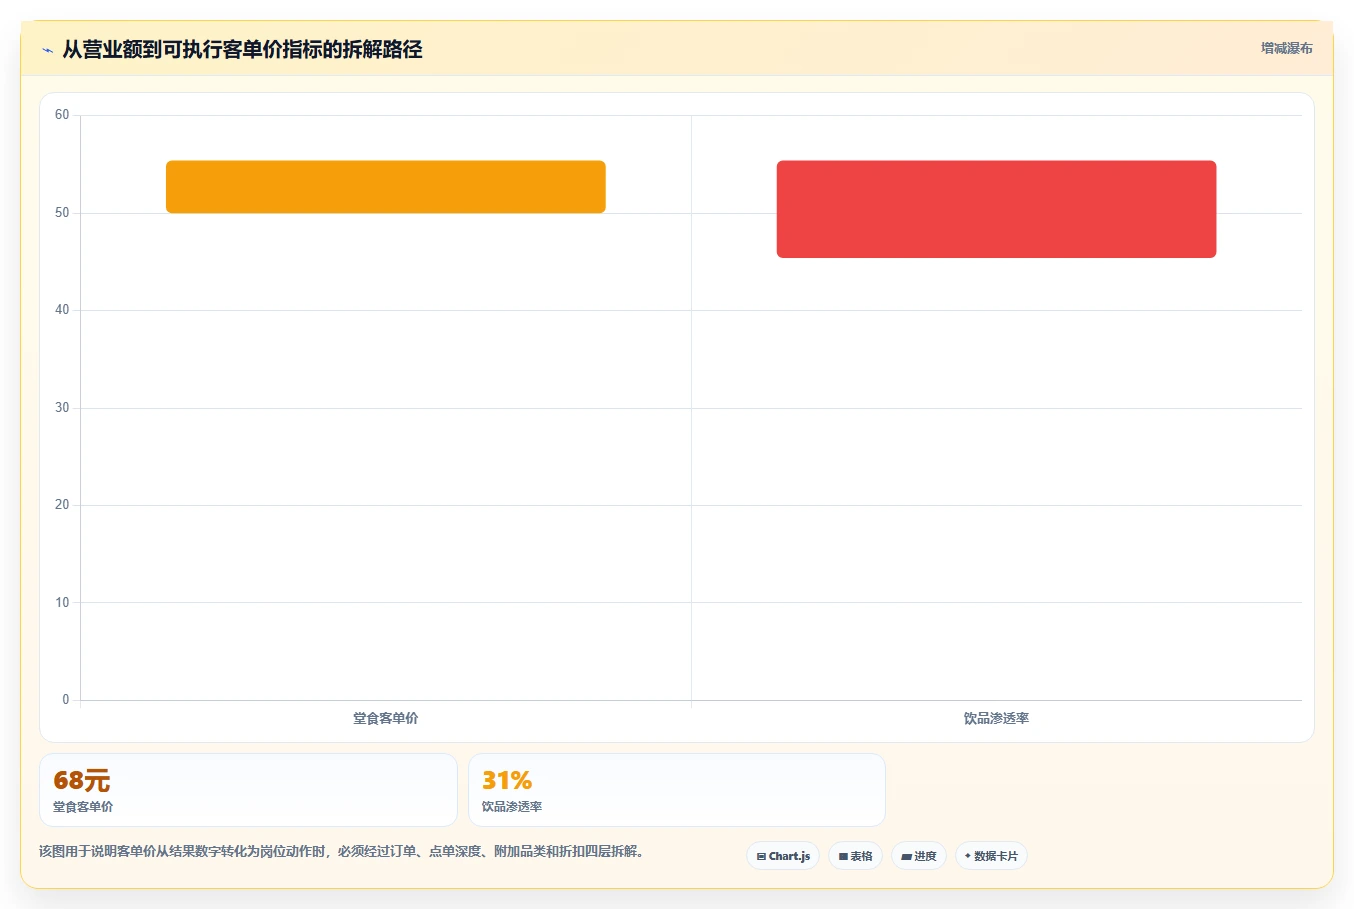Image resolution: width=1354 pixels, height=909 pixels.
Task: Click the y-axis value 10
Action: point(62,603)
